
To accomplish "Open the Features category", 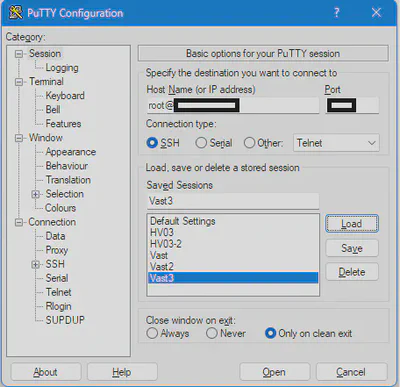I will tap(63, 124).
